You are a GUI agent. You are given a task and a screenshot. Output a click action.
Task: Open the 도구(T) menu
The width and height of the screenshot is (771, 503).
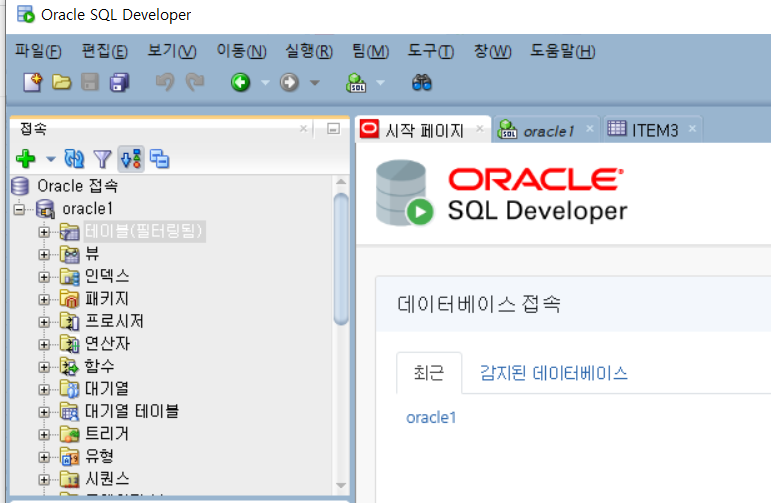431,51
